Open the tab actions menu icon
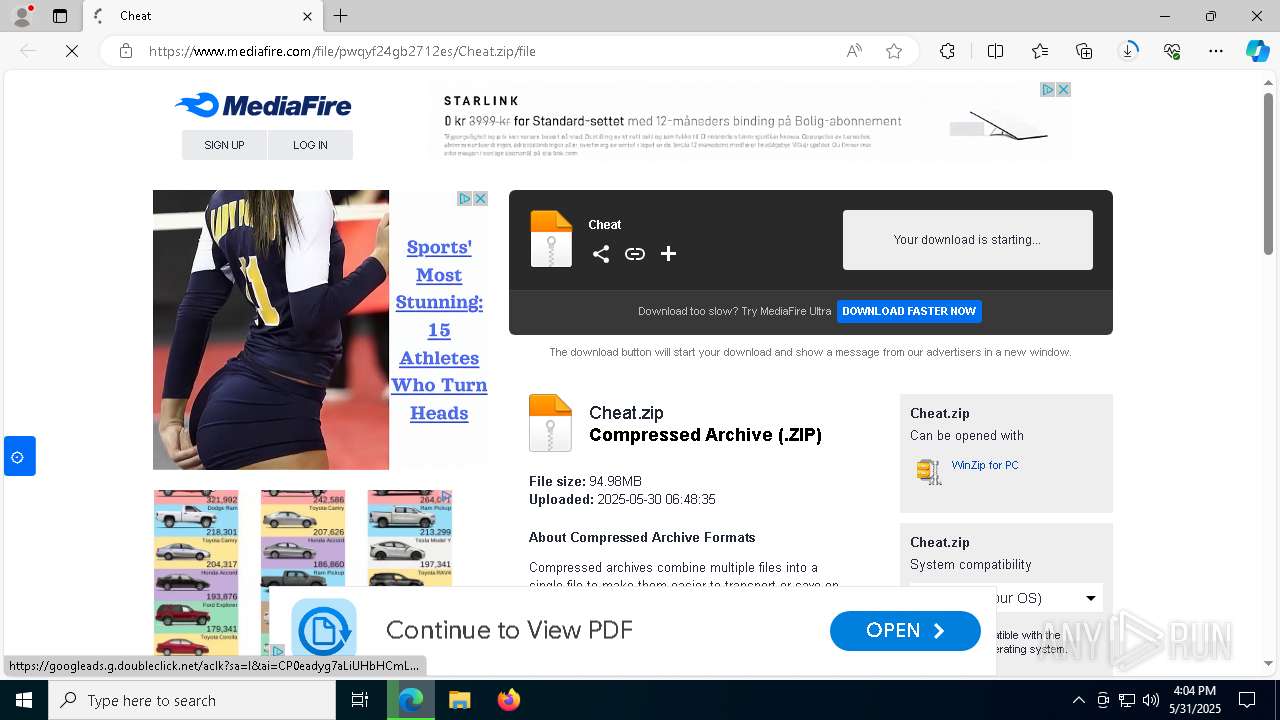 click(60, 16)
